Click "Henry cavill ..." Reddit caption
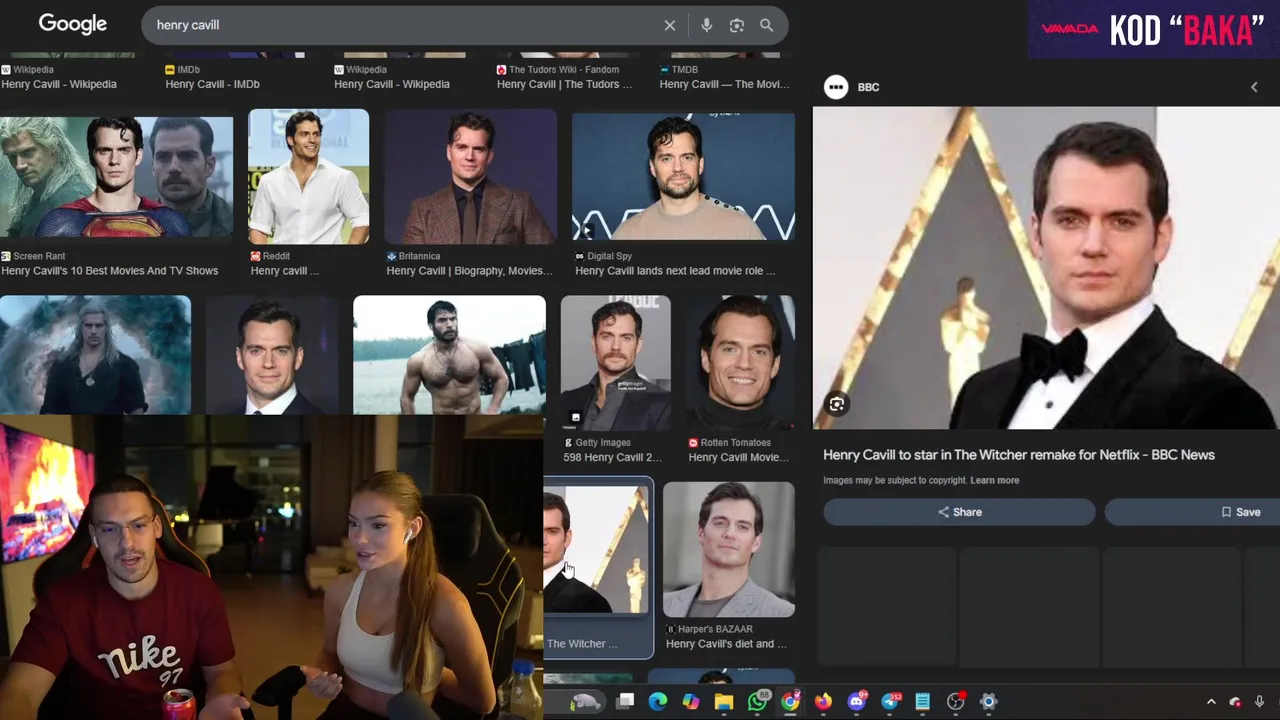Screen dimensions: 1280x720 tap(285, 271)
